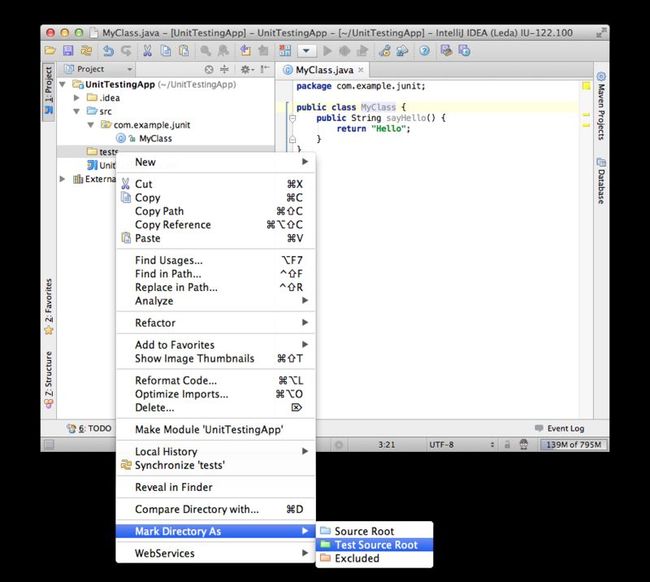
Task: Toggle the Database tool window
Action: click(x=601, y=181)
